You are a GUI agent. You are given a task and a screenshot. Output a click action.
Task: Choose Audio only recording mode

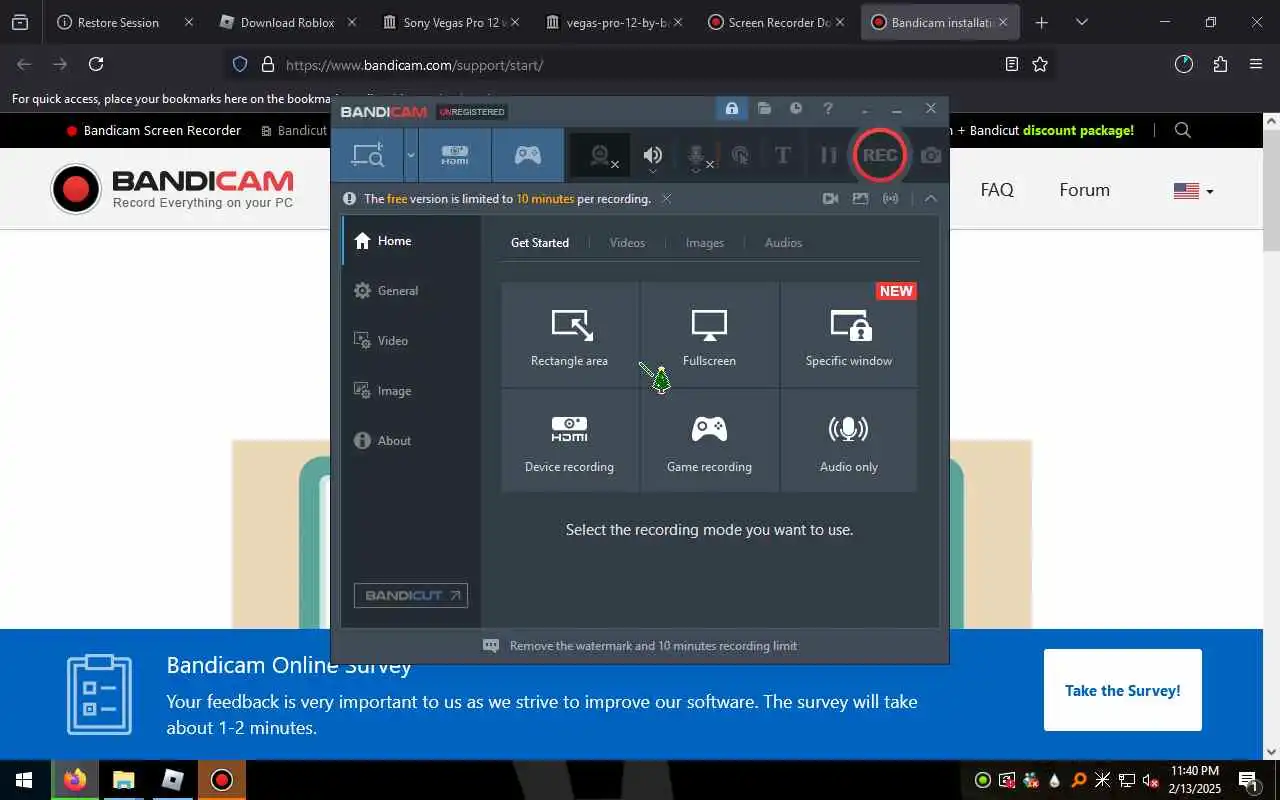[x=849, y=441]
